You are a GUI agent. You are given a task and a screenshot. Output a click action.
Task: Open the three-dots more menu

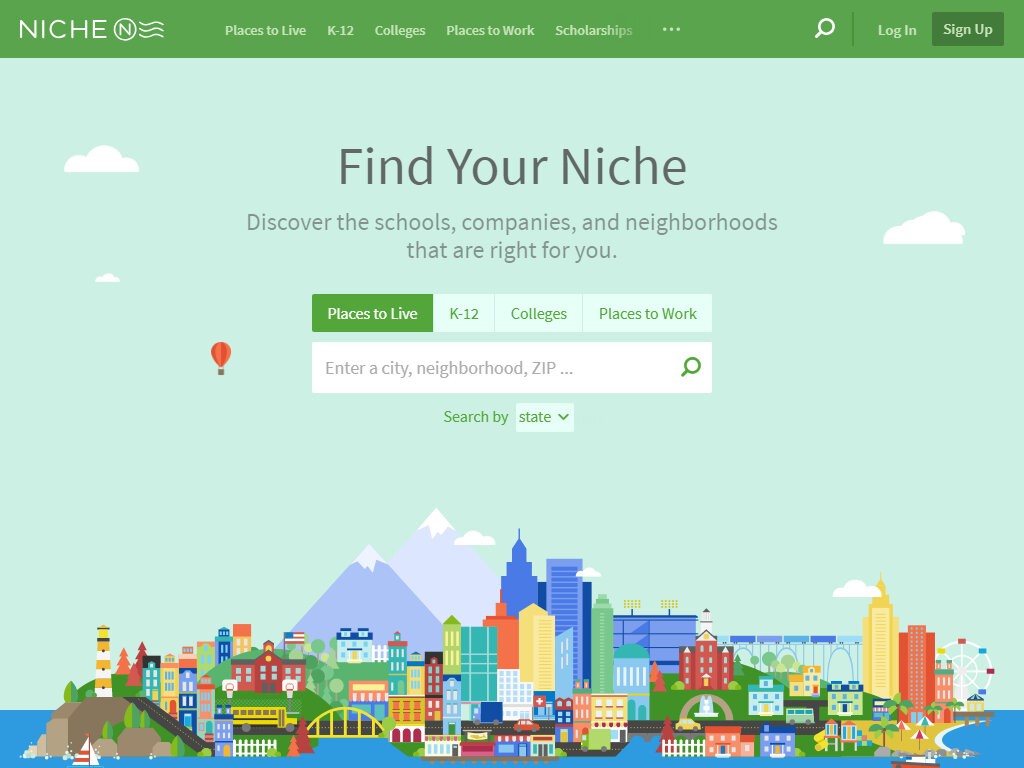pos(671,29)
